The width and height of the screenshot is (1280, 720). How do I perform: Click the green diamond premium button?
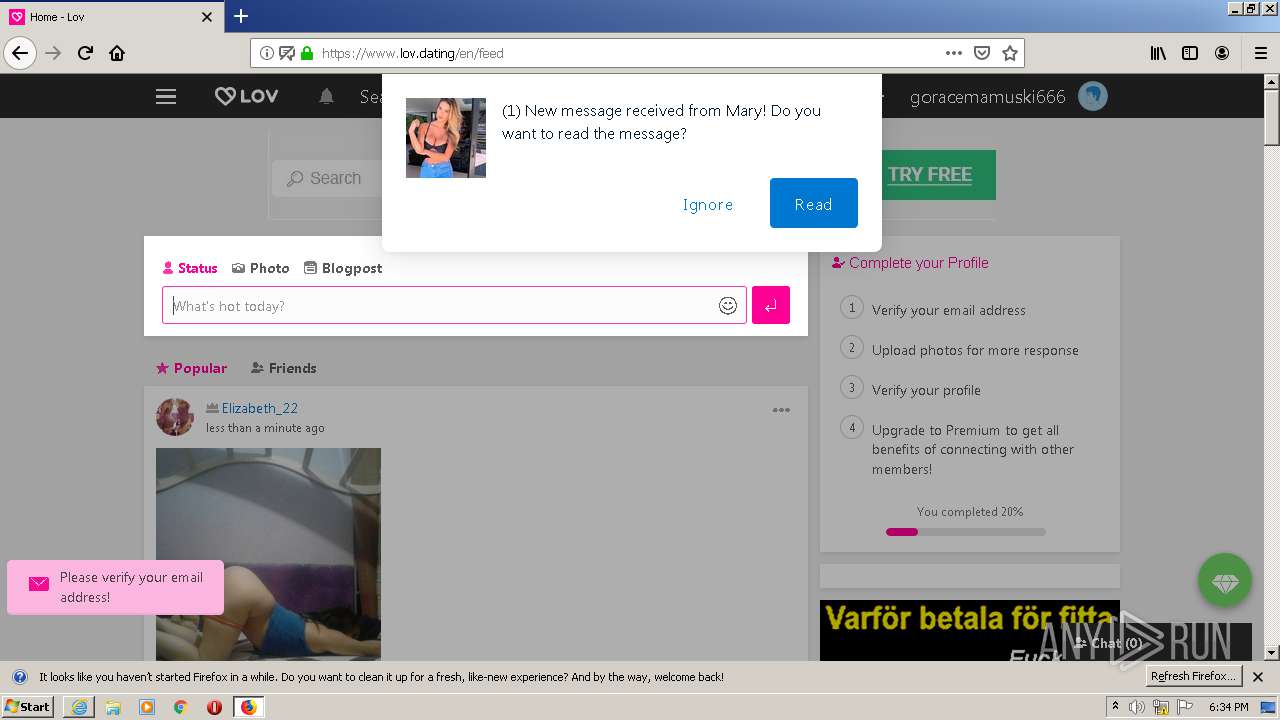coord(1225,580)
